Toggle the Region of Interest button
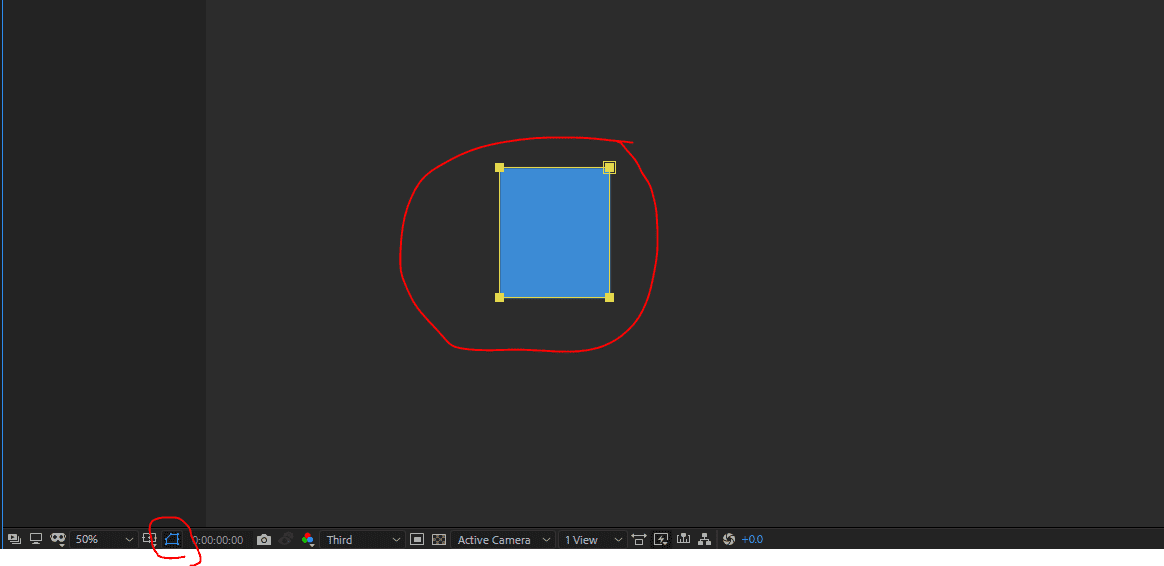The width and height of the screenshot is (1164, 566). [x=417, y=540]
